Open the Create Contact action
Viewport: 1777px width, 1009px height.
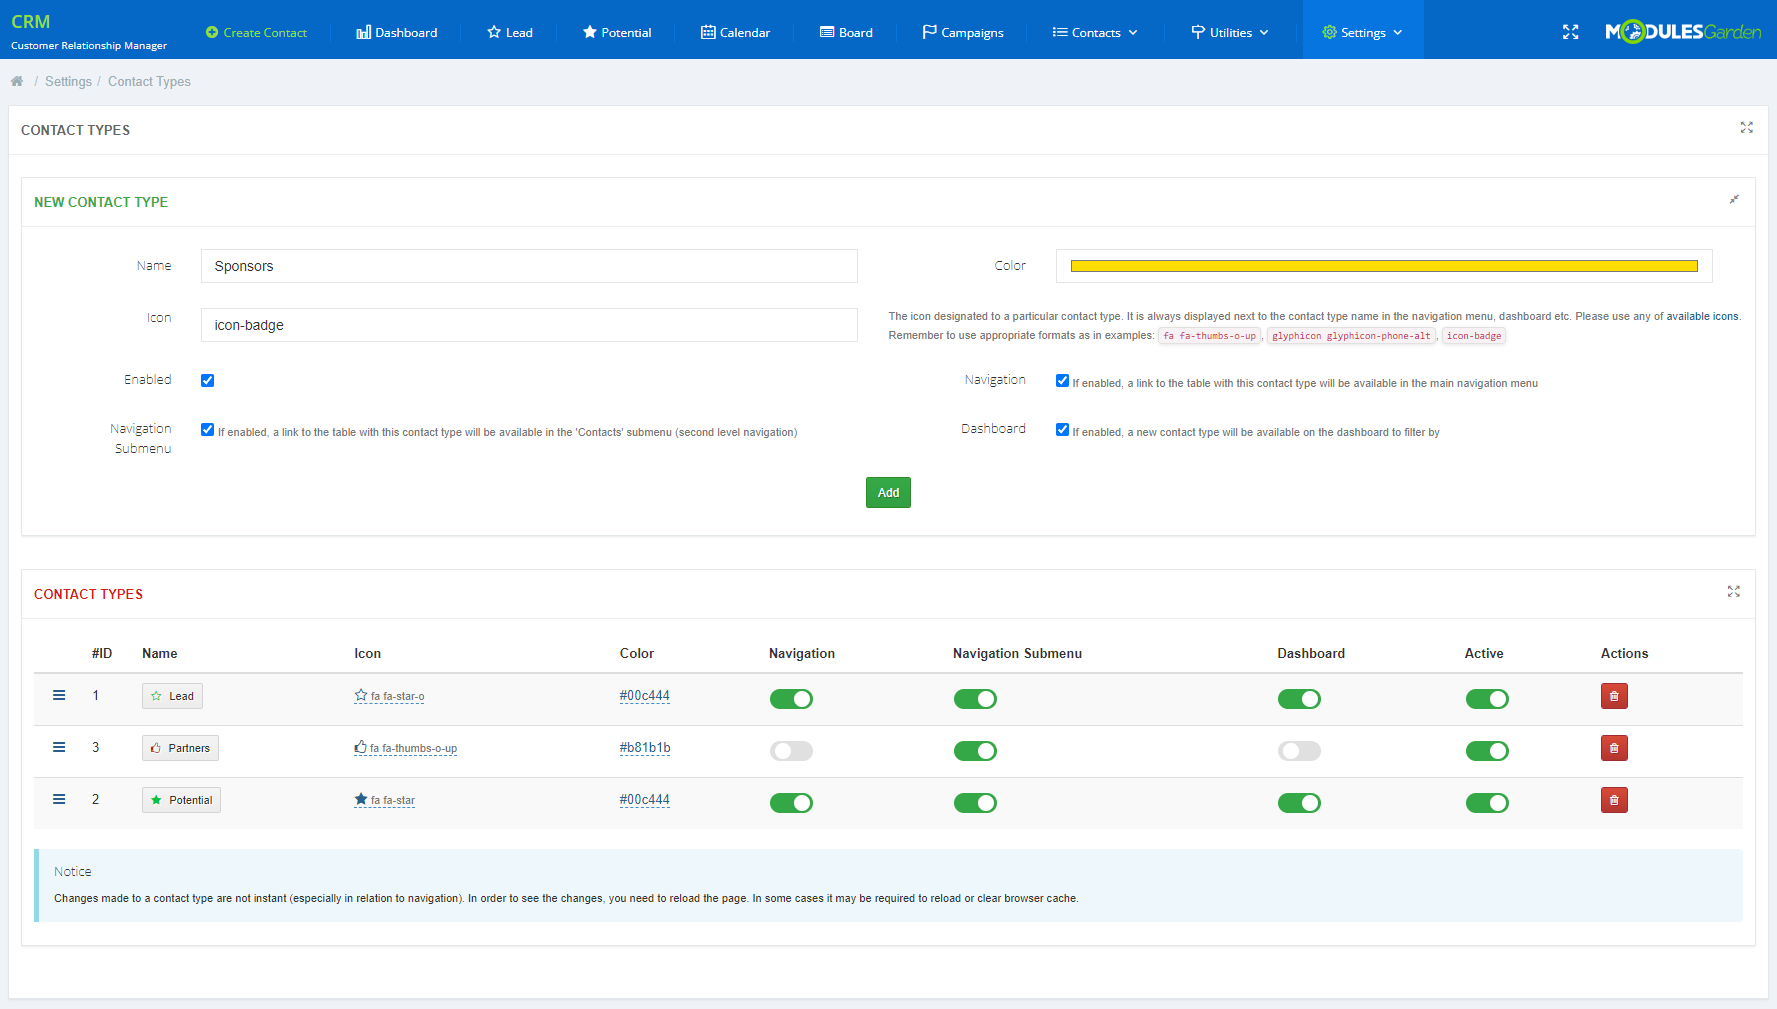click(256, 32)
